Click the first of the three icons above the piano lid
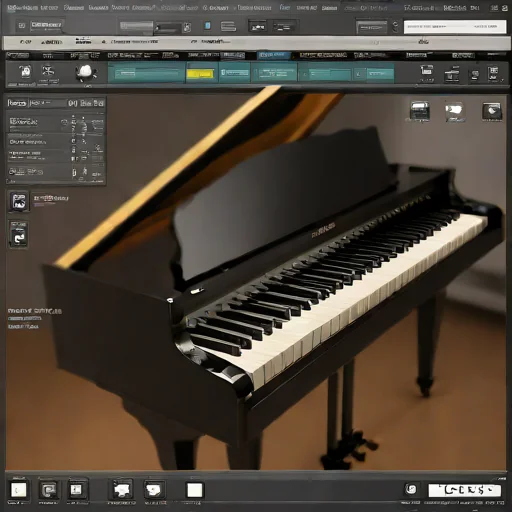This screenshot has height=512, width=512. click(x=419, y=111)
